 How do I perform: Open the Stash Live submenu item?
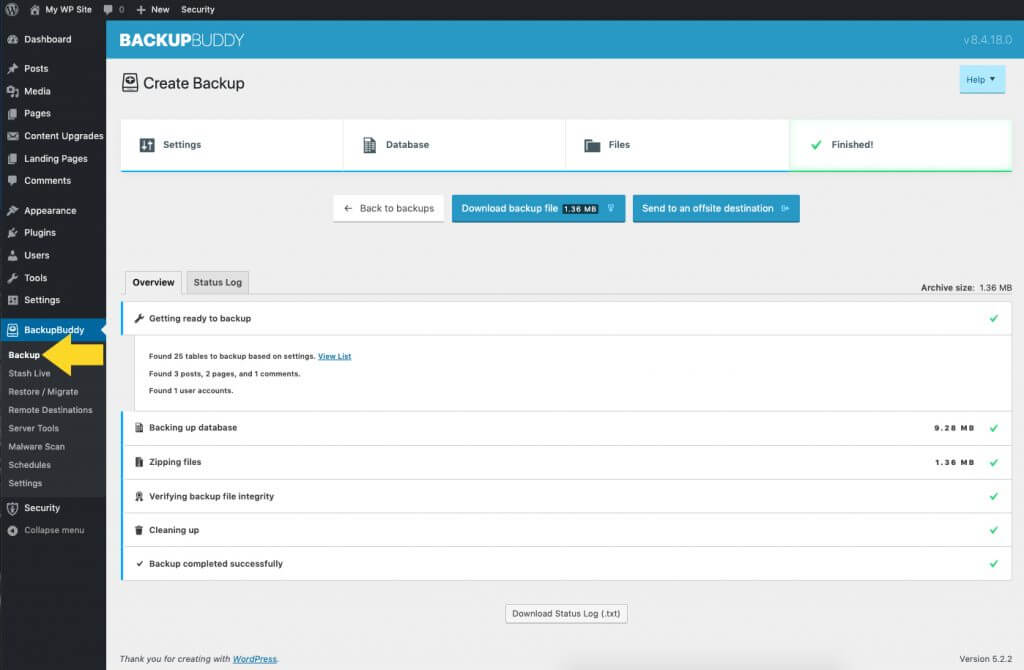pos(29,374)
